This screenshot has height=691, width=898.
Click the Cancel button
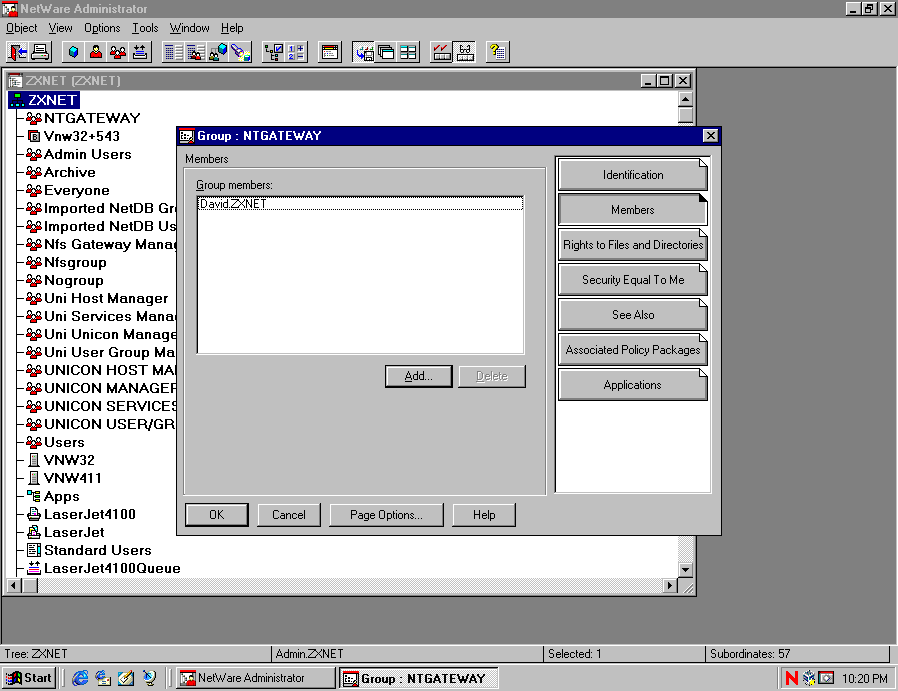(x=289, y=515)
